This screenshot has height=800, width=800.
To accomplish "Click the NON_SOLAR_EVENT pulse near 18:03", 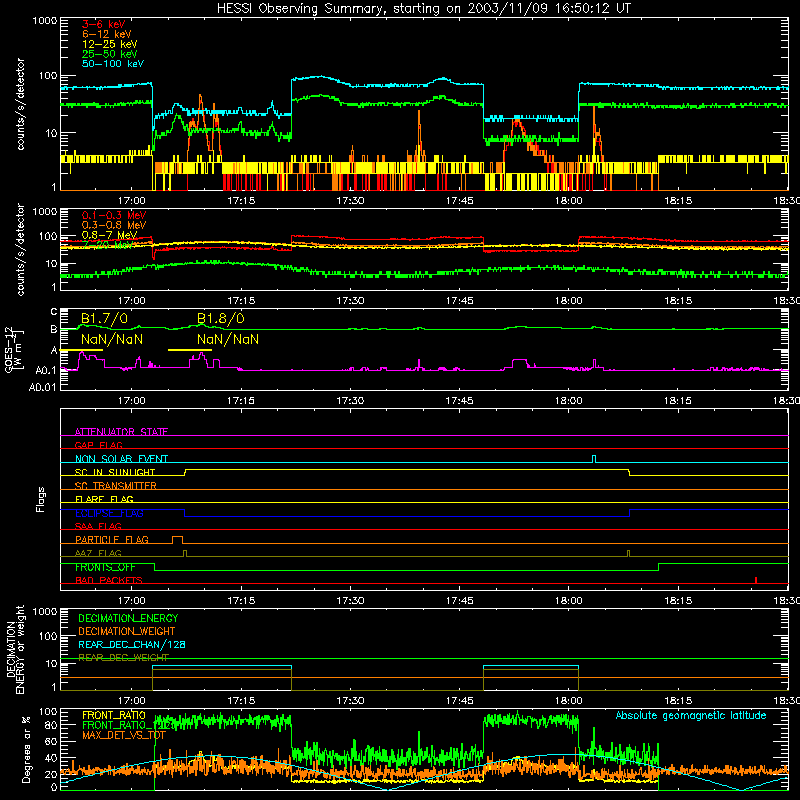I will point(594,459).
